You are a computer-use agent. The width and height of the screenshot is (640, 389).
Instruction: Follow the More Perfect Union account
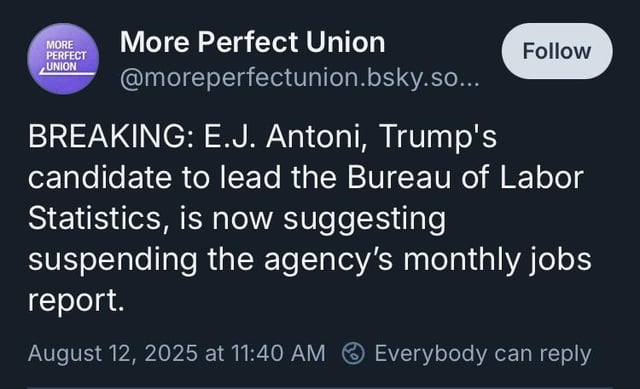tap(557, 51)
